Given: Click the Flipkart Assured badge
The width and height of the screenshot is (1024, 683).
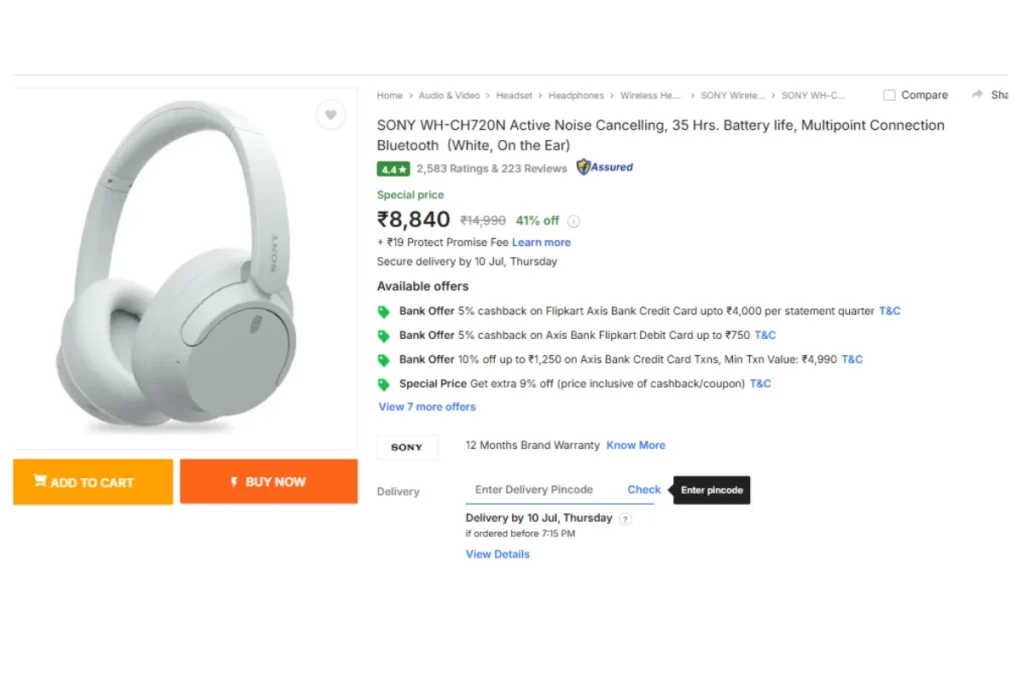Looking at the screenshot, I should click(605, 168).
